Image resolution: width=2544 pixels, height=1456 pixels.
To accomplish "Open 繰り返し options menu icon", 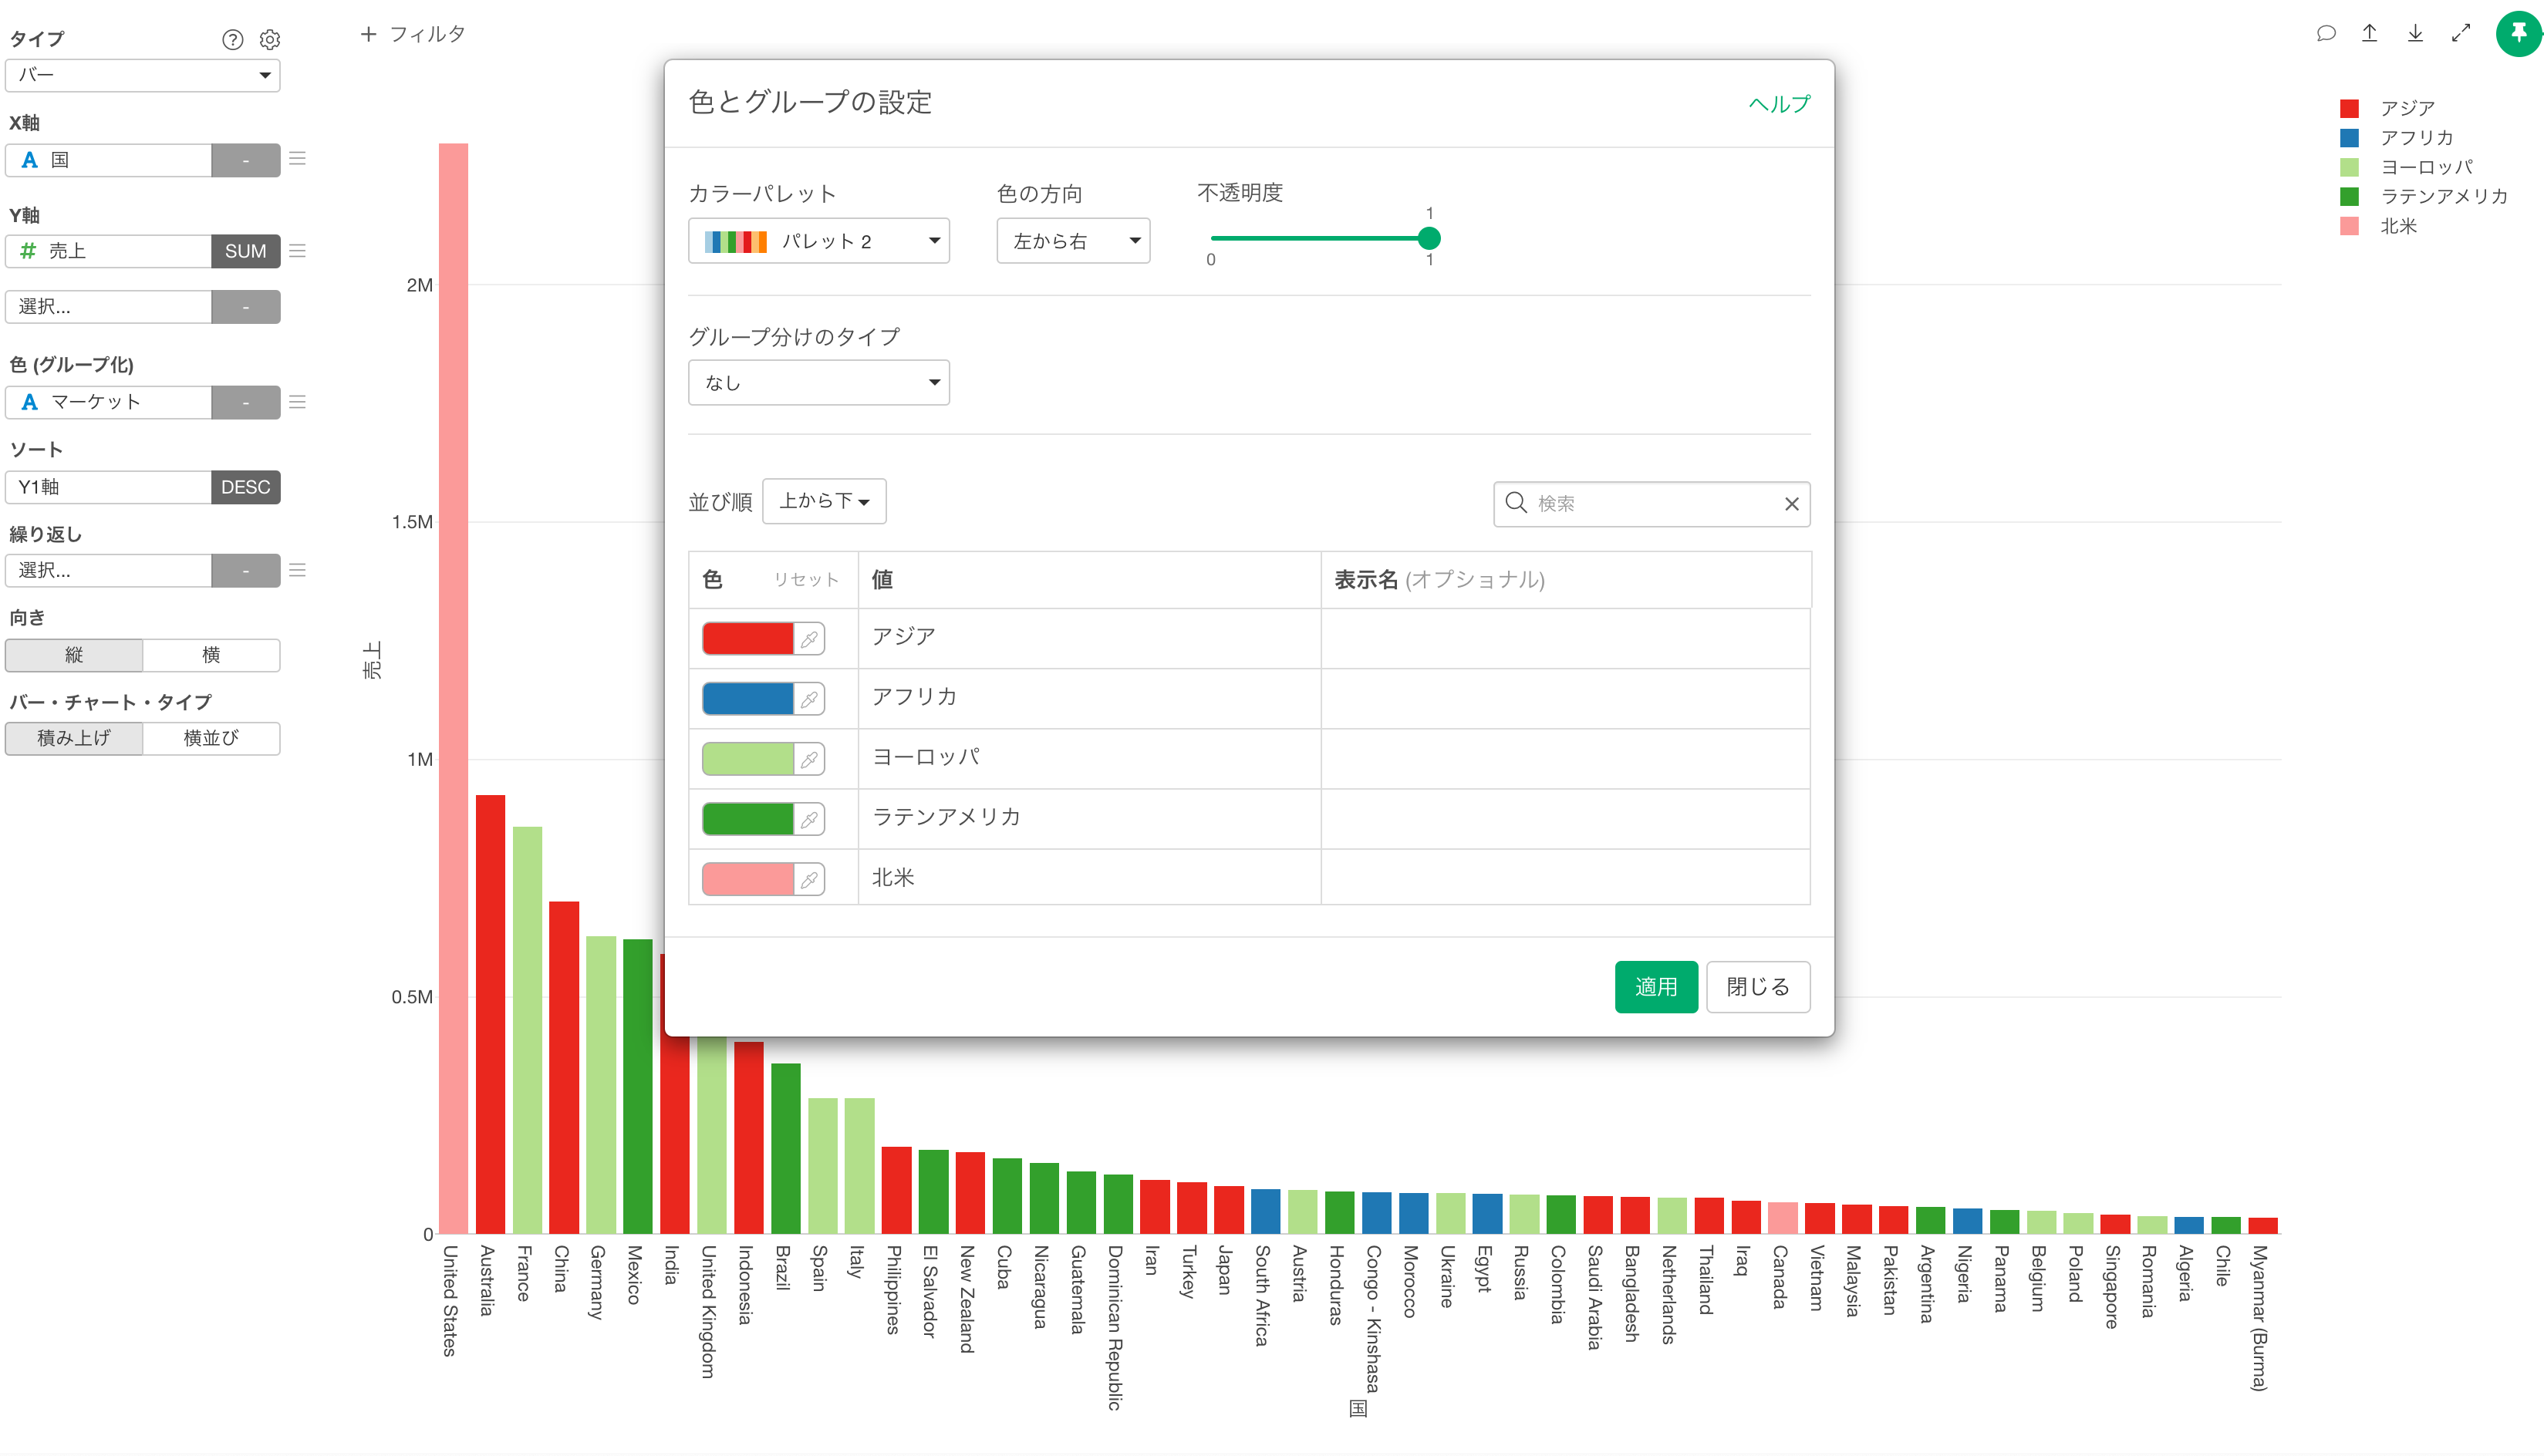I will [x=297, y=570].
